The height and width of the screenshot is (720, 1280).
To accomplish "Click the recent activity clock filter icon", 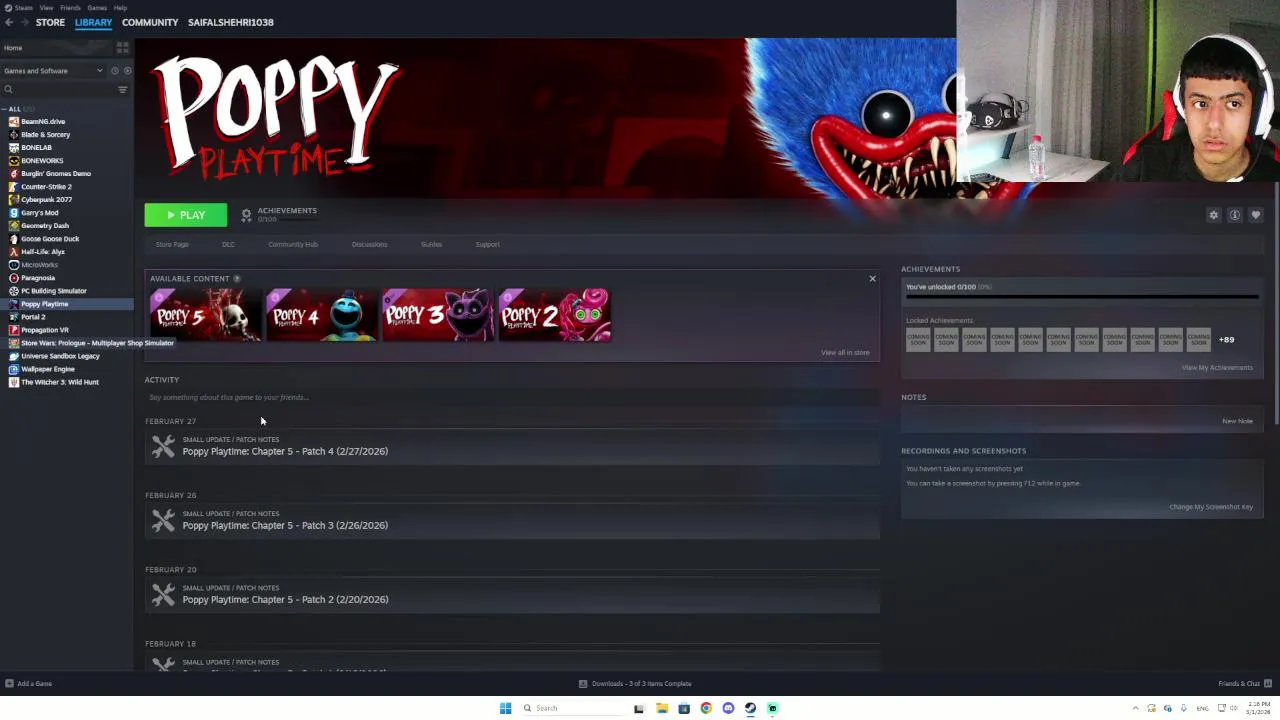I will pyautogui.click(x=114, y=71).
